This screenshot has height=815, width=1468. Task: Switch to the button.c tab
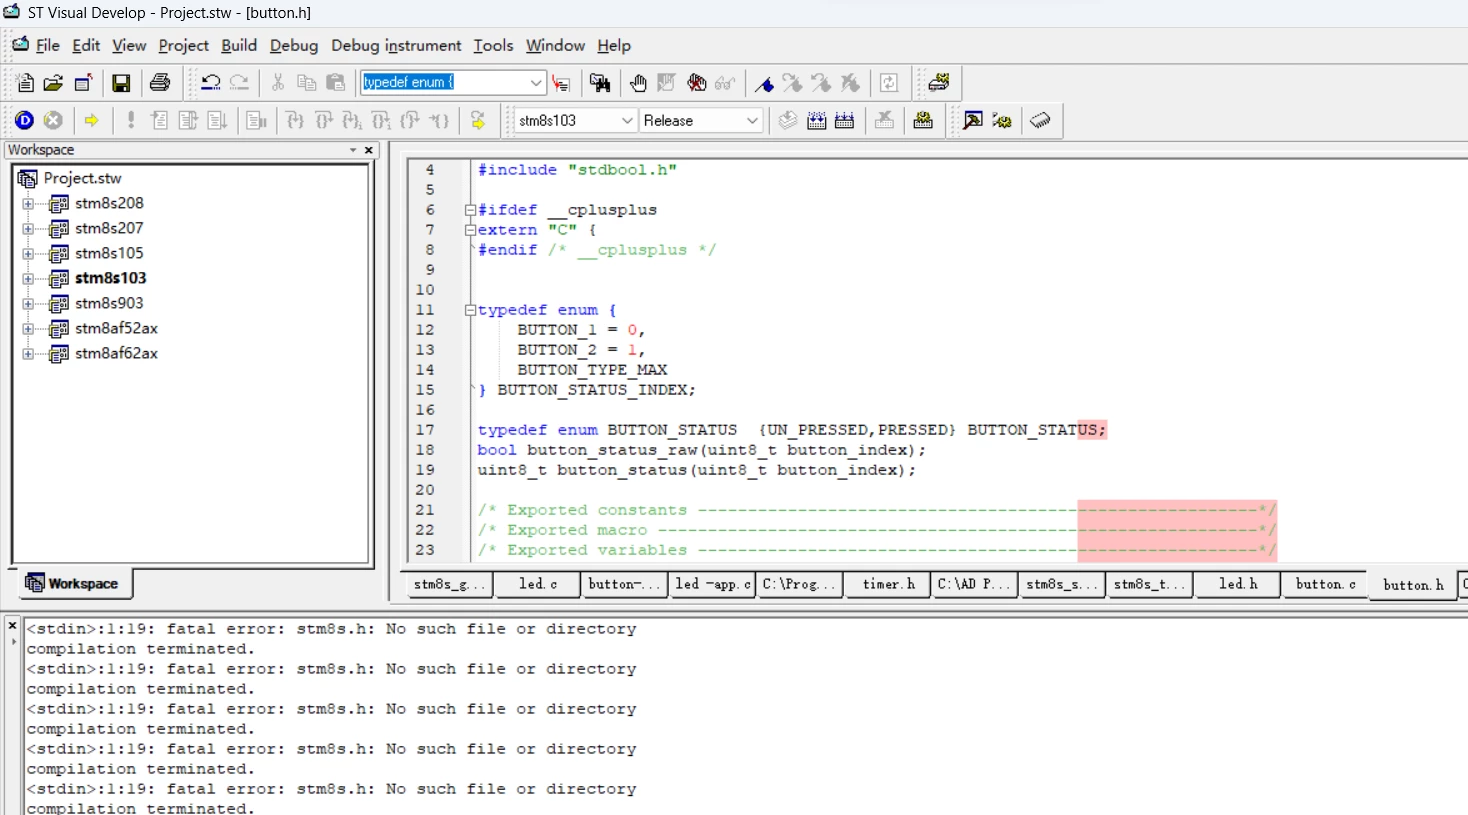point(1325,584)
